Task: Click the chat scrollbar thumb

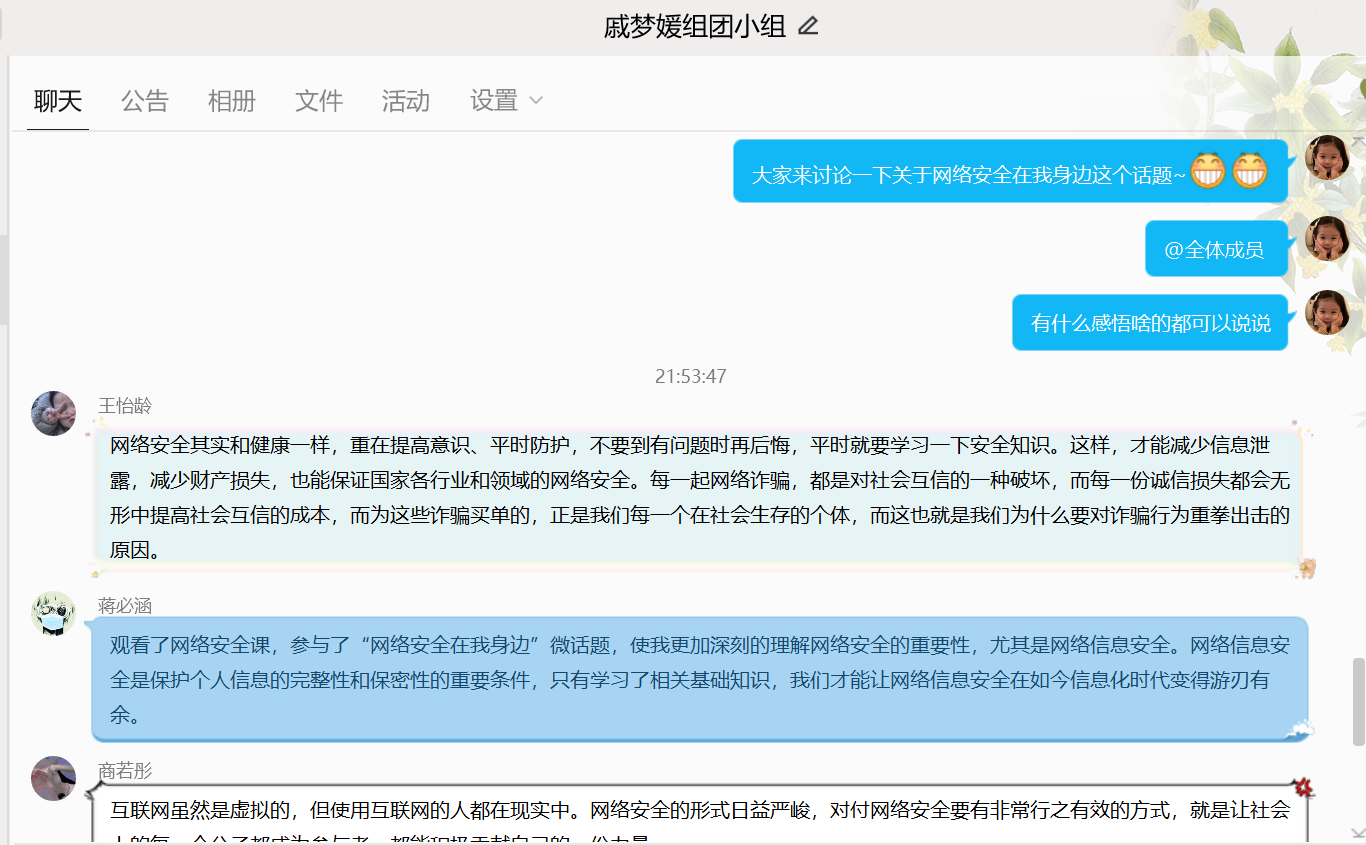Action: click(1358, 700)
